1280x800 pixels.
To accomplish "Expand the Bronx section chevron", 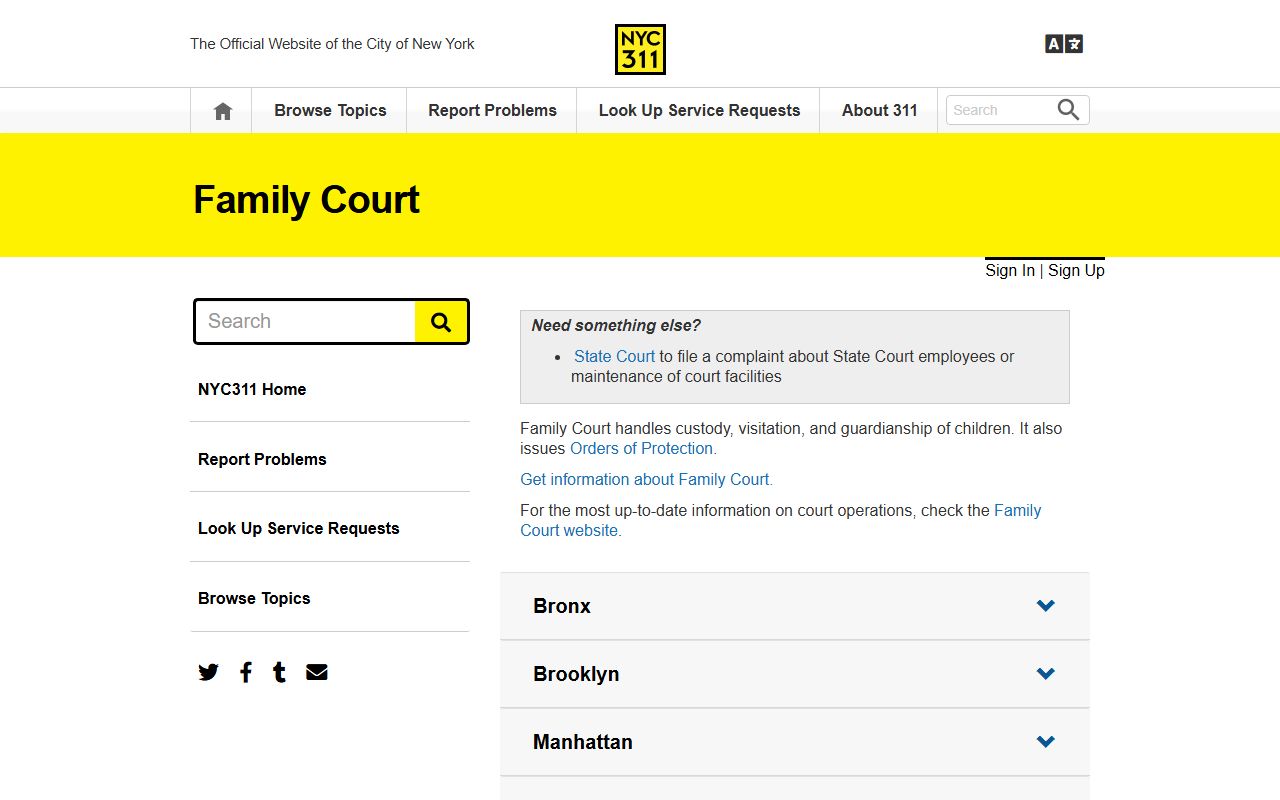I will [x=1046, y=606].
